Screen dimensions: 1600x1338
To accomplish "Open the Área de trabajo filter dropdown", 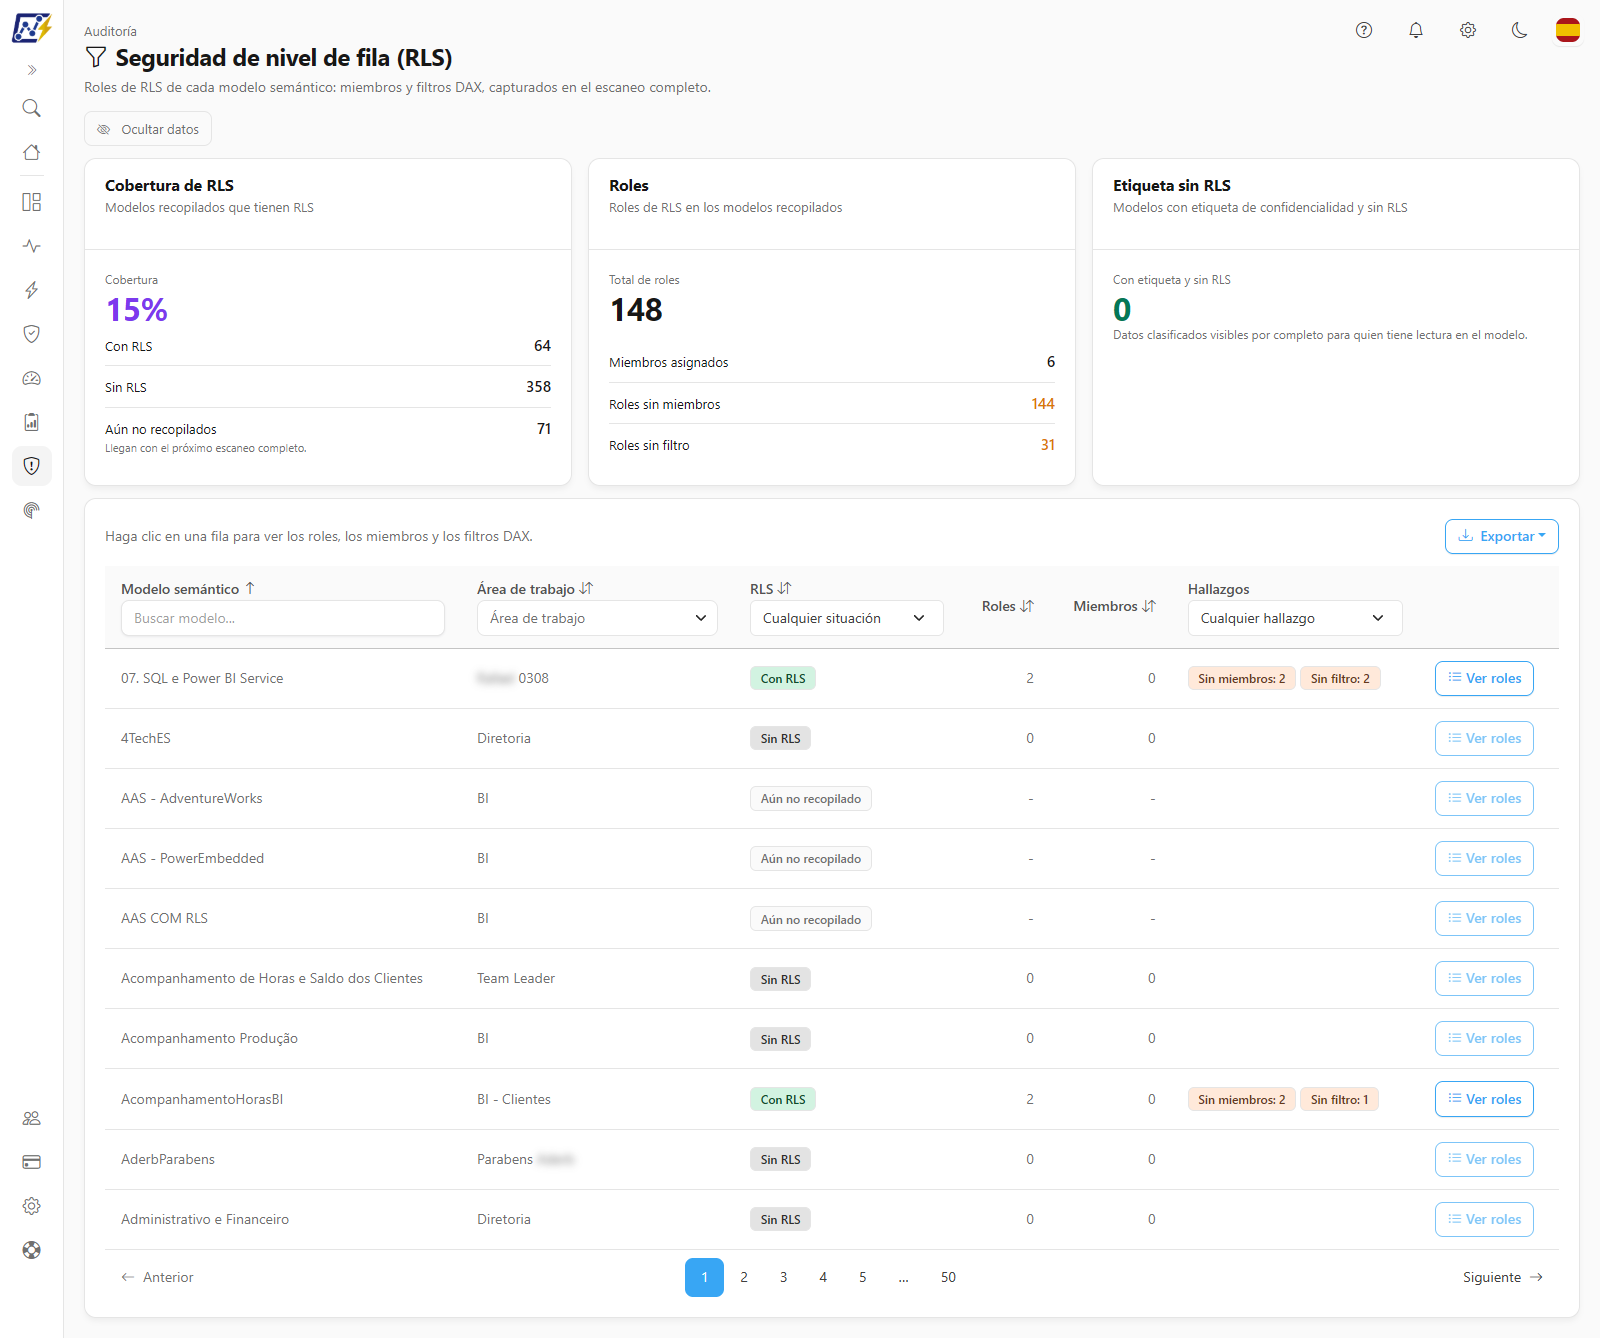I will [x=597, y=618].
